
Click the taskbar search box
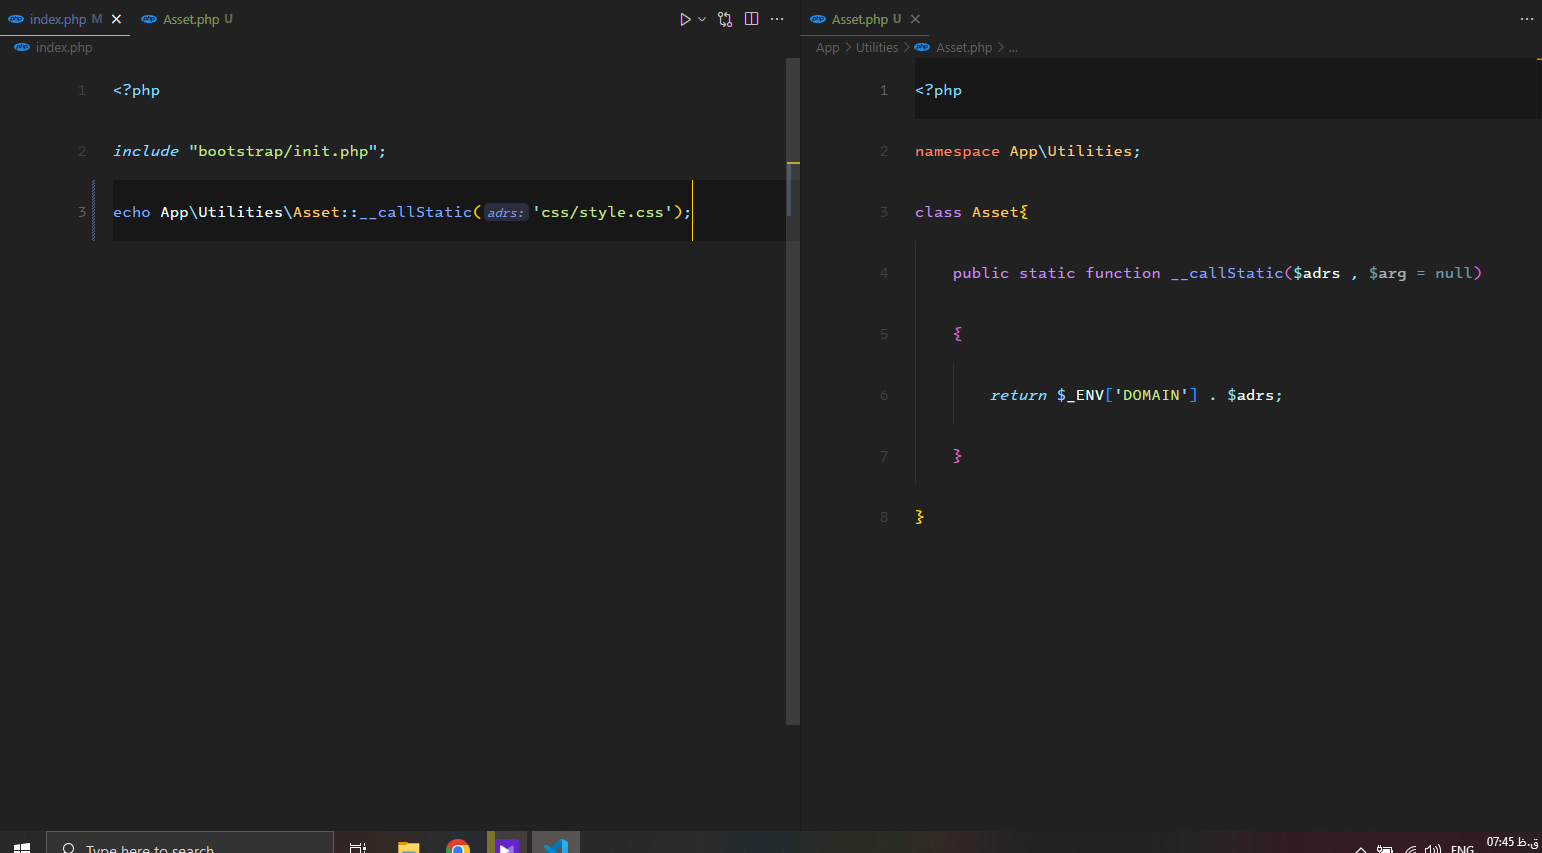(190, 843)
